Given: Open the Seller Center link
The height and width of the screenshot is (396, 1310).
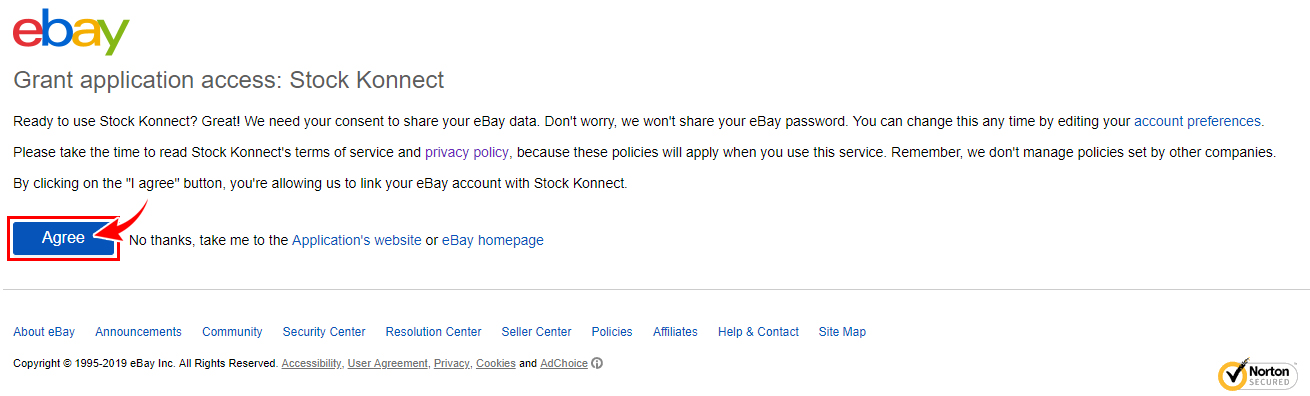Looking at the screenshot, I should point(537,332).
